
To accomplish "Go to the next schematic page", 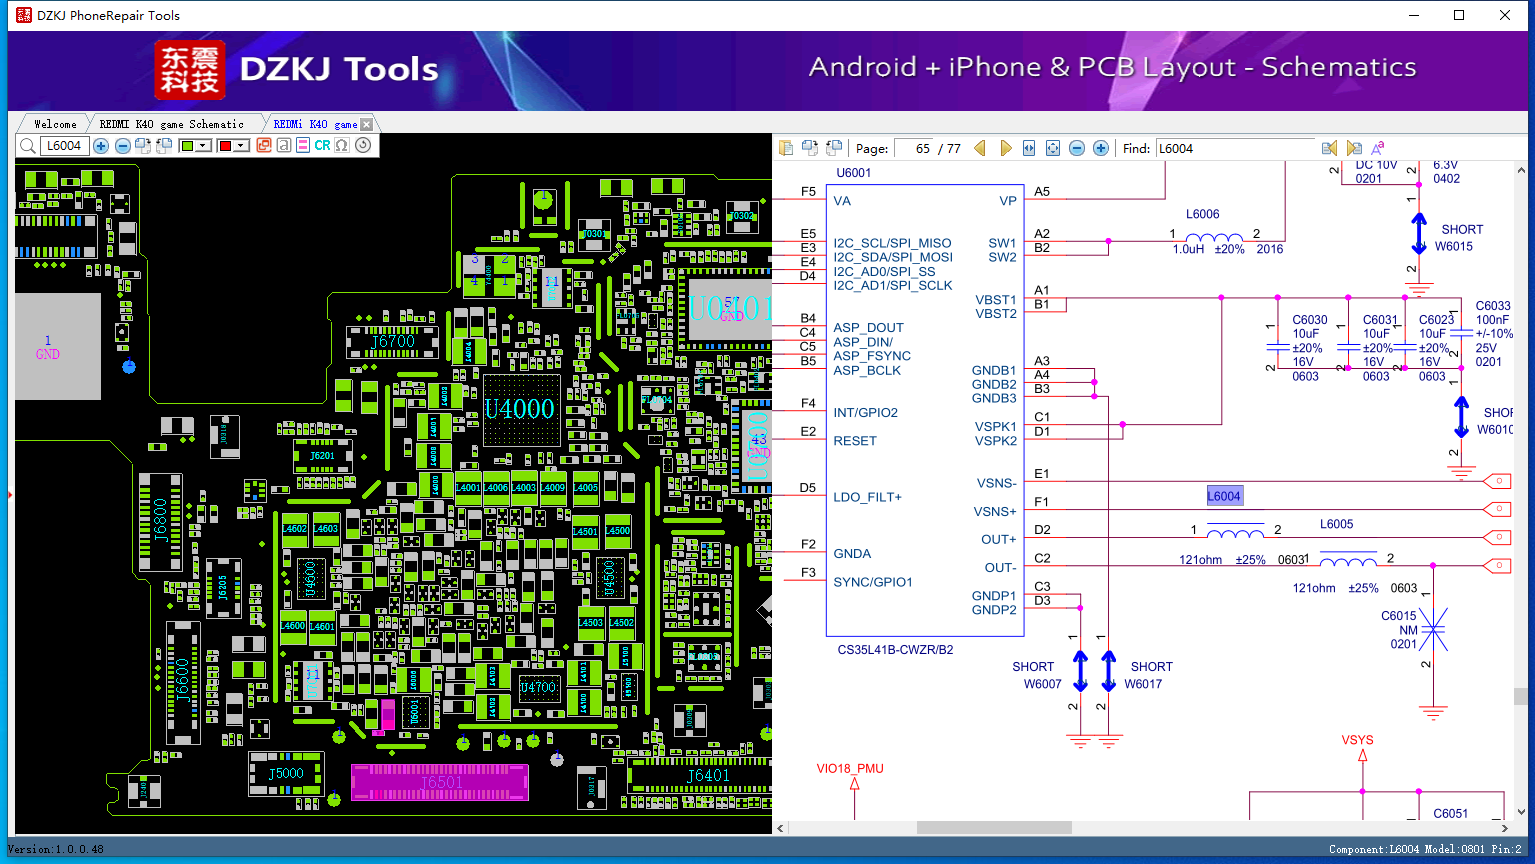I will 1006,148.
